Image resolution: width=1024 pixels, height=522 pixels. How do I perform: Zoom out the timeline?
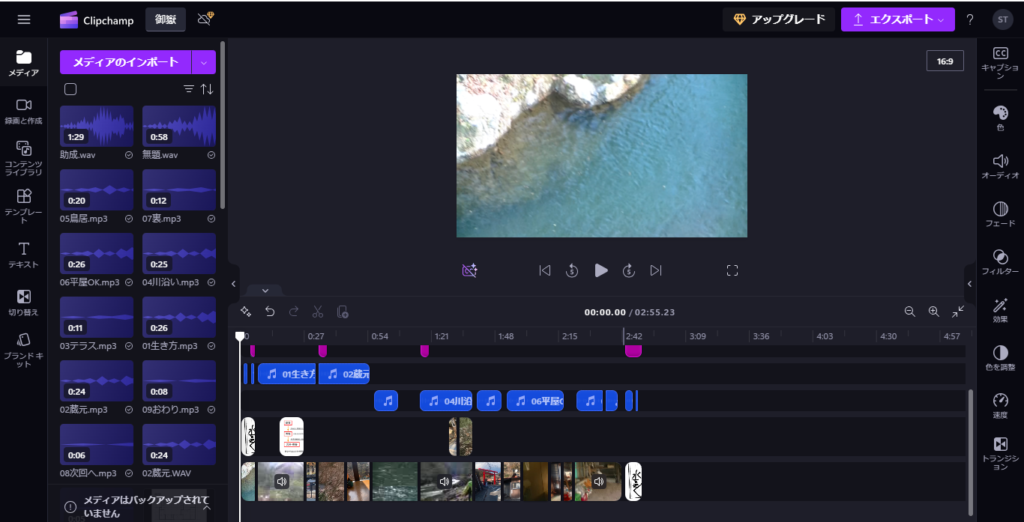click(x=910, y=312)
